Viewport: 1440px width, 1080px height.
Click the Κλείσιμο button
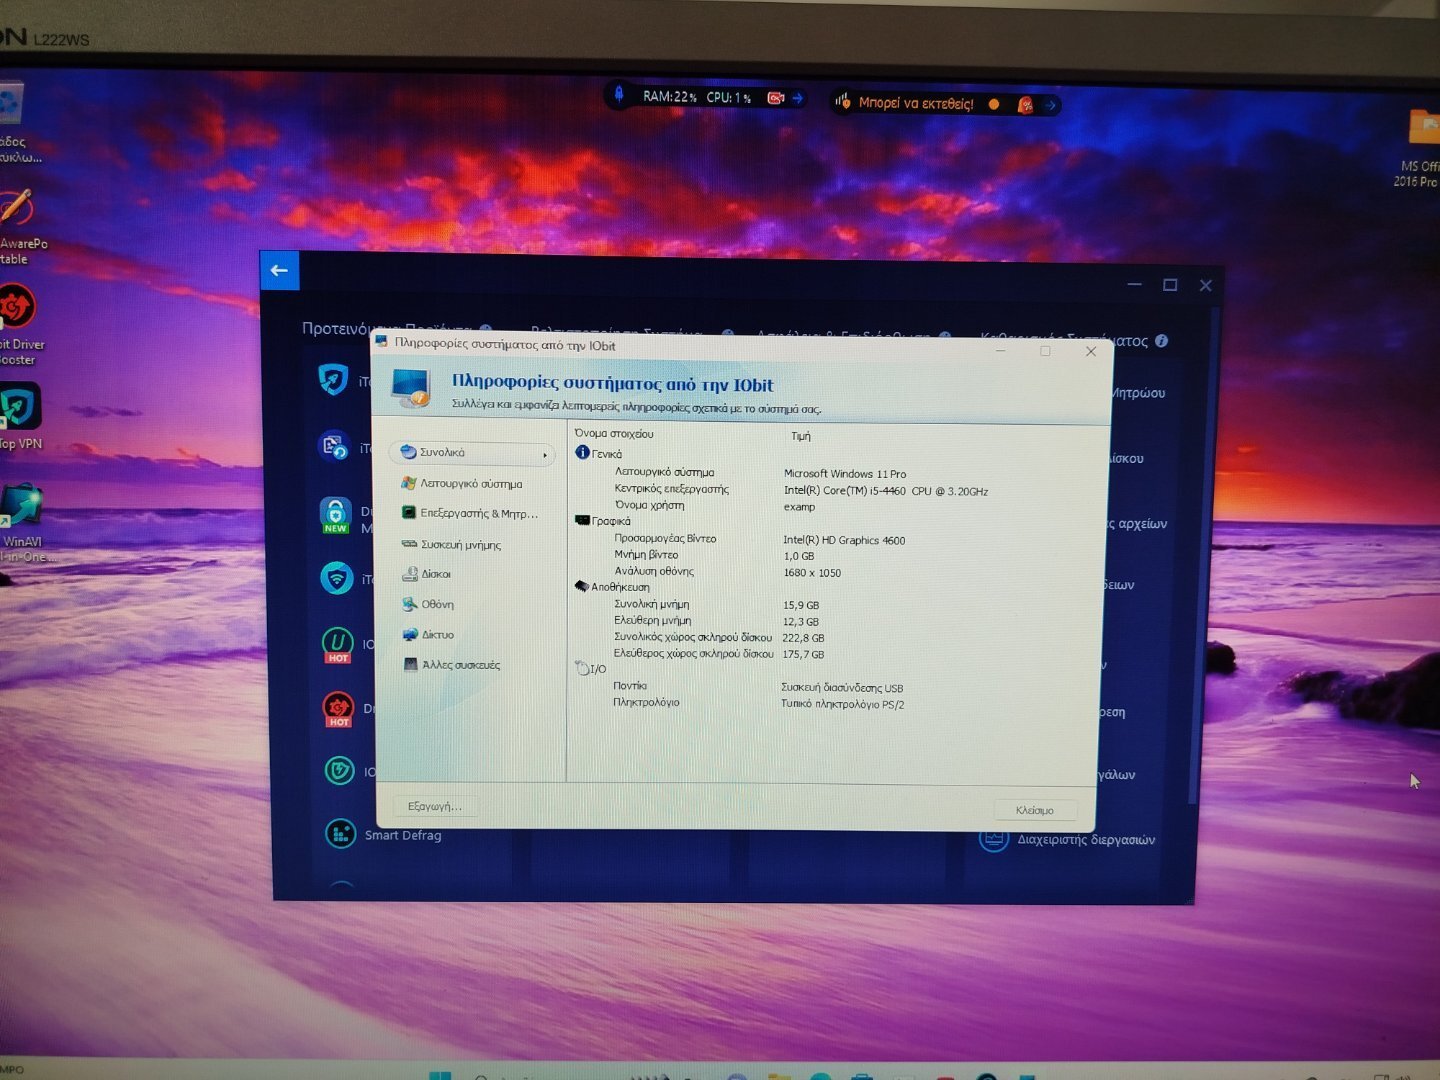coord(1035,810)
